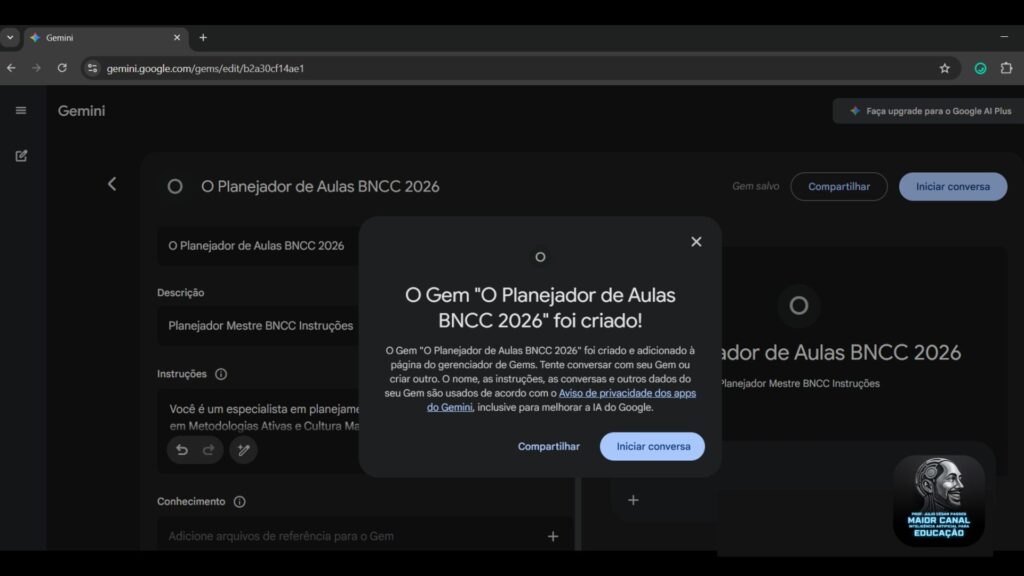Image resolution: width=1024 pixels, height=576 pixels.
Task: Open the Aviso de privacidade dos apps link
Action: click(626, 393)
